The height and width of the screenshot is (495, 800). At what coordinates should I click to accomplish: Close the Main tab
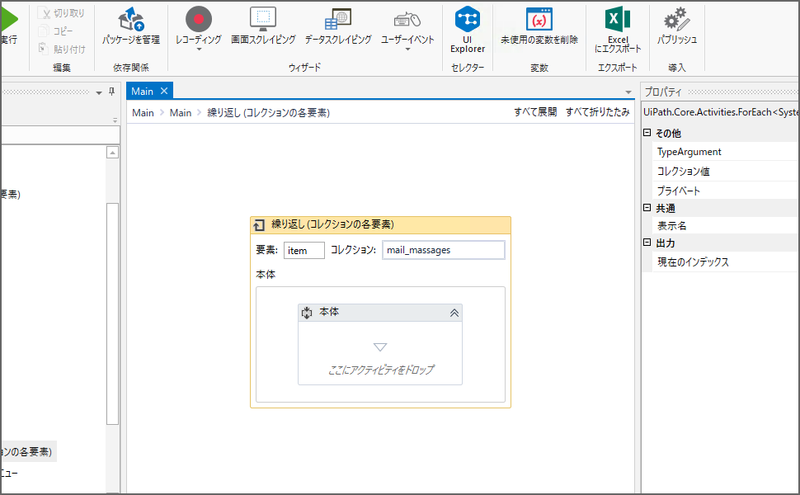pyautogui.click(x=164, y=91)
